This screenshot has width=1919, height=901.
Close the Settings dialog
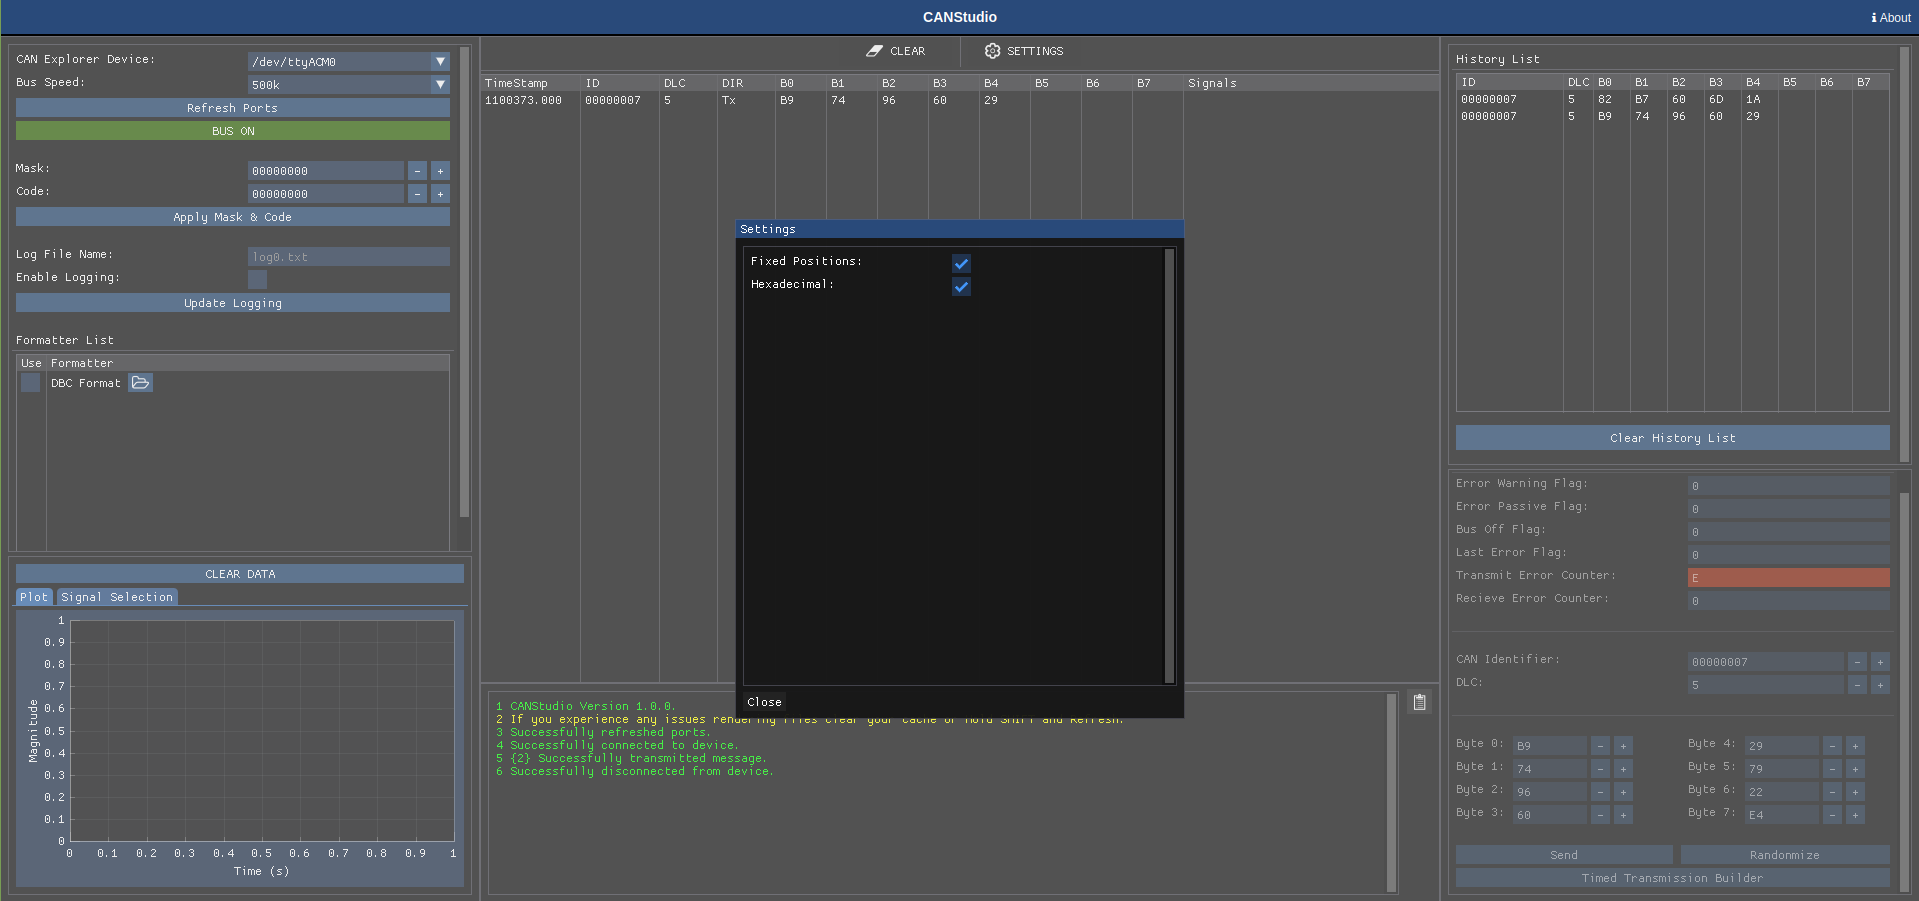pos(764,702)
